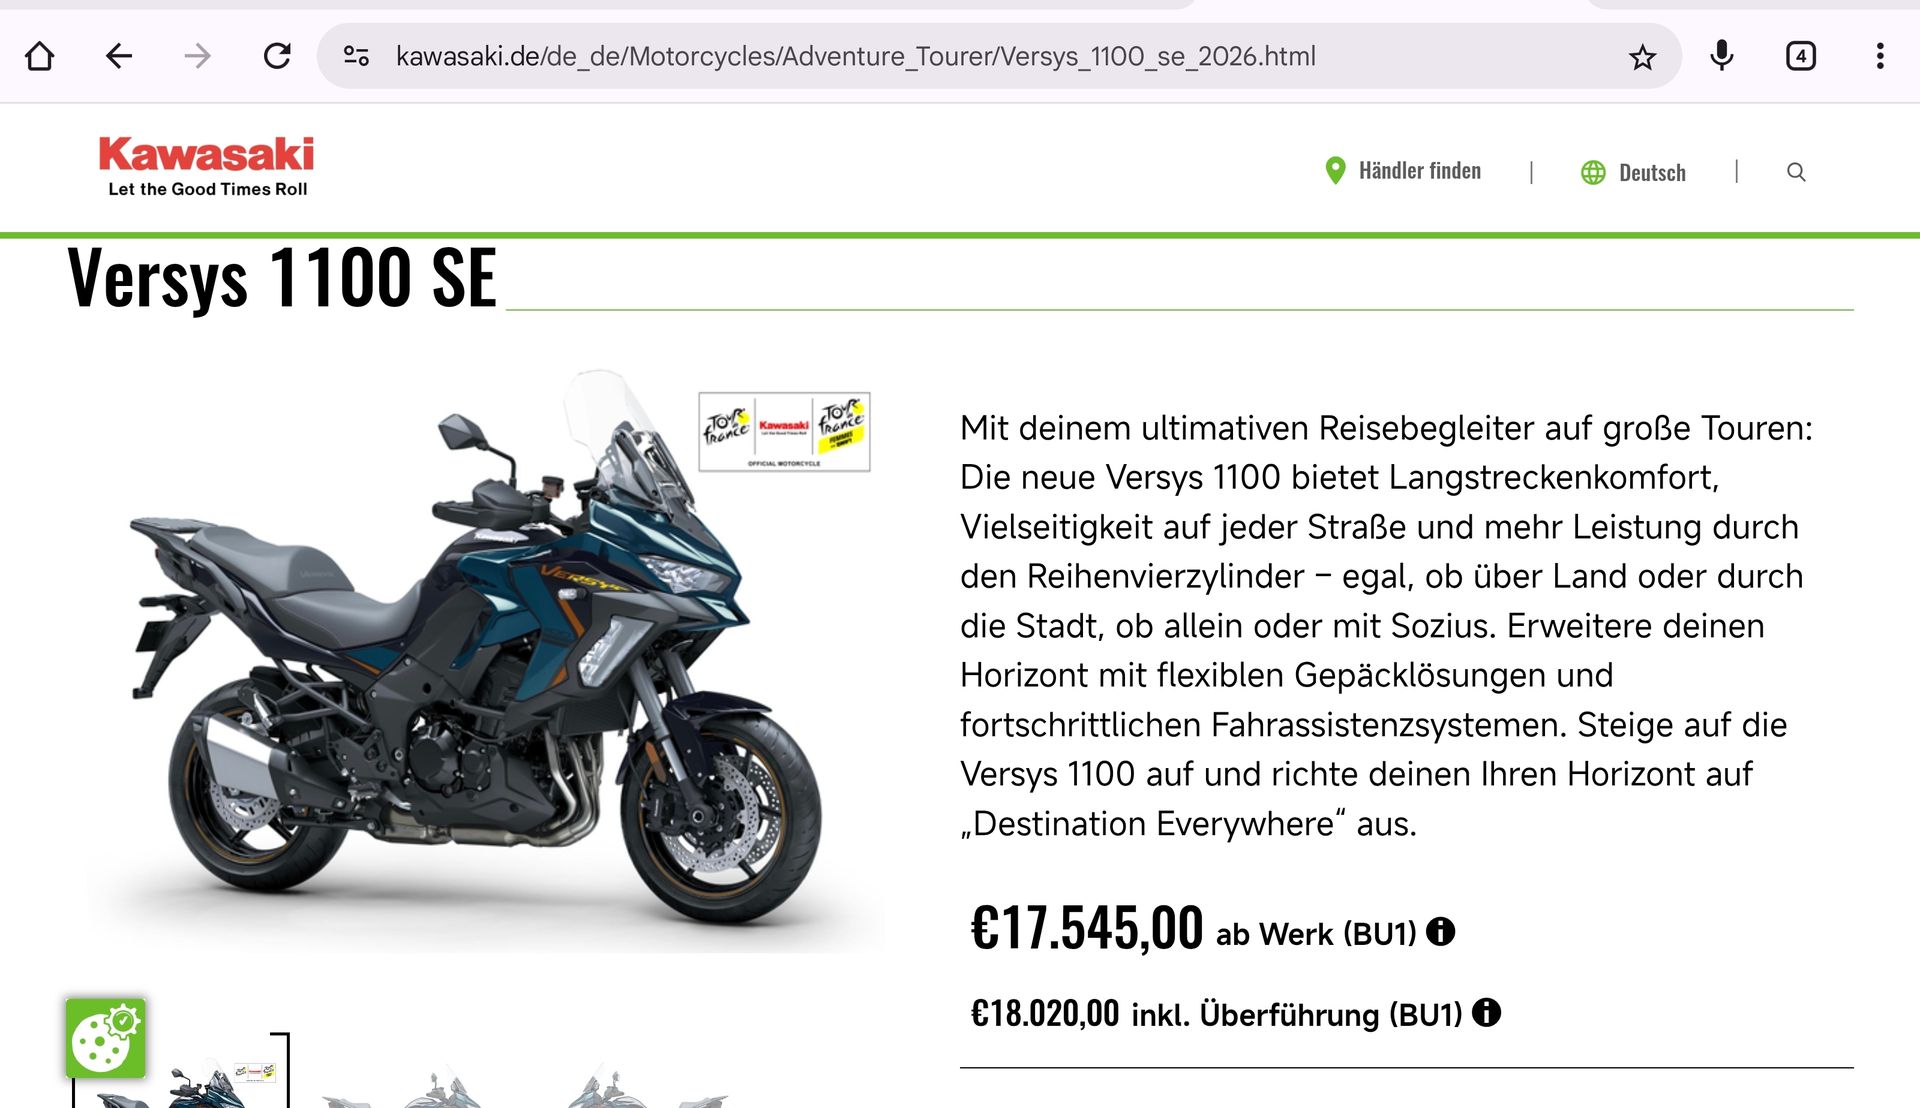Navigate back to previous page
Image resolution: width=1920 pixels, height=1108 pixels.
pyautogui.click(x=119, y=56)
